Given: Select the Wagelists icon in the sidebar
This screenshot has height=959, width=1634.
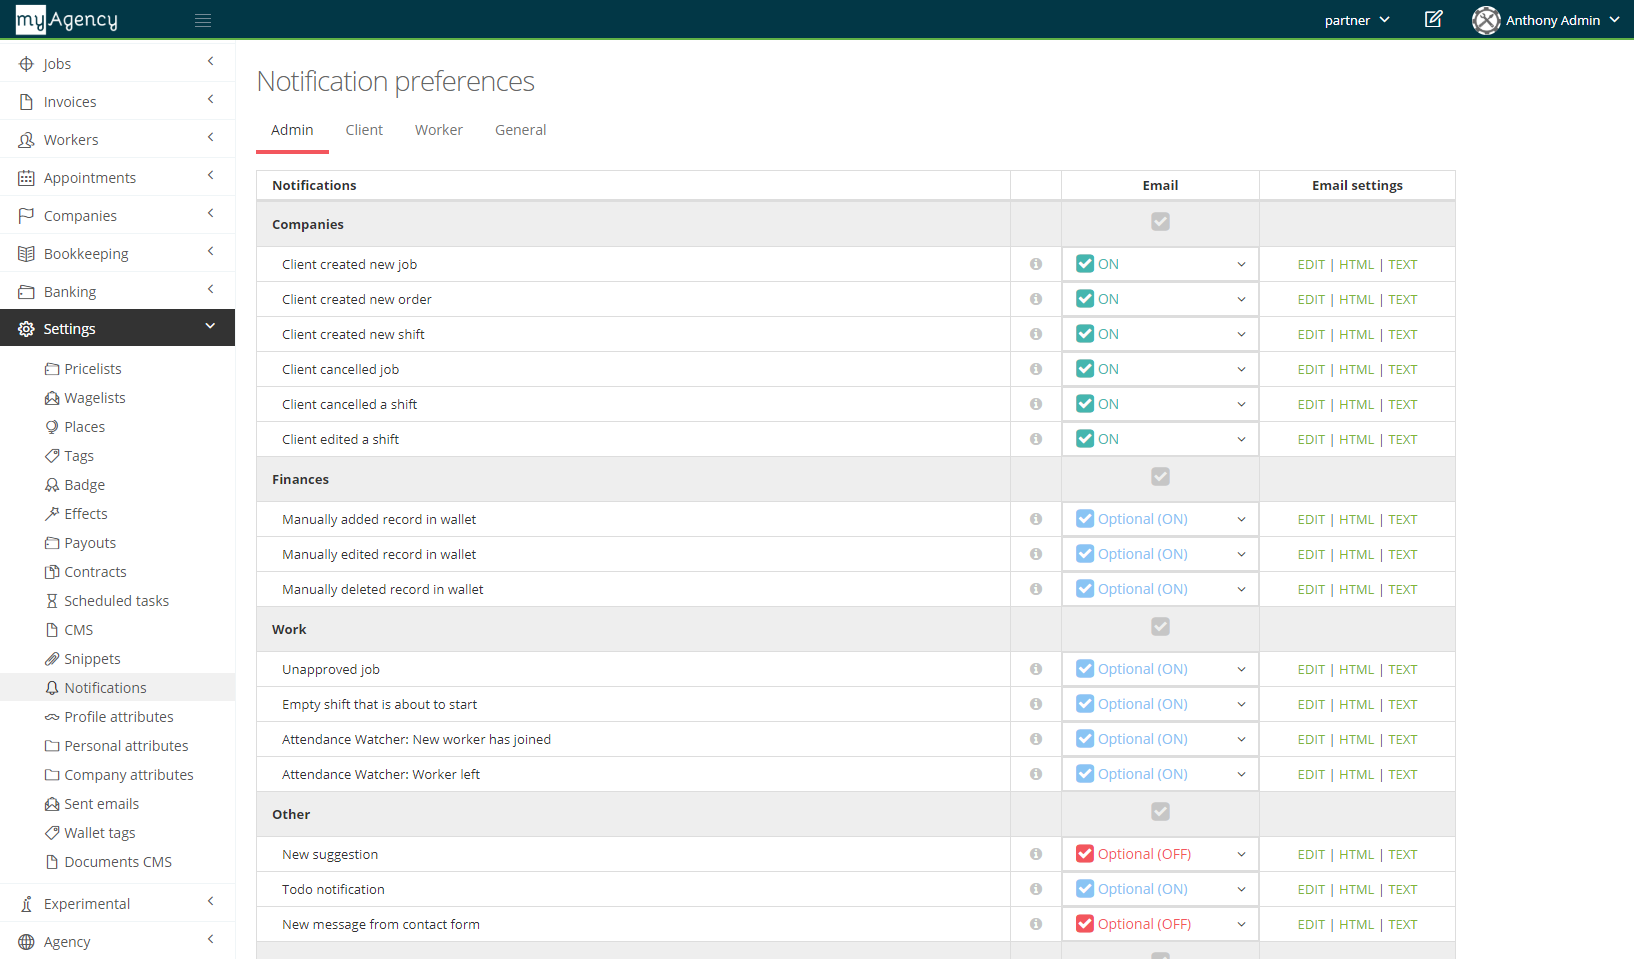Looking at the screenshot, I should [x=52, y=397].
